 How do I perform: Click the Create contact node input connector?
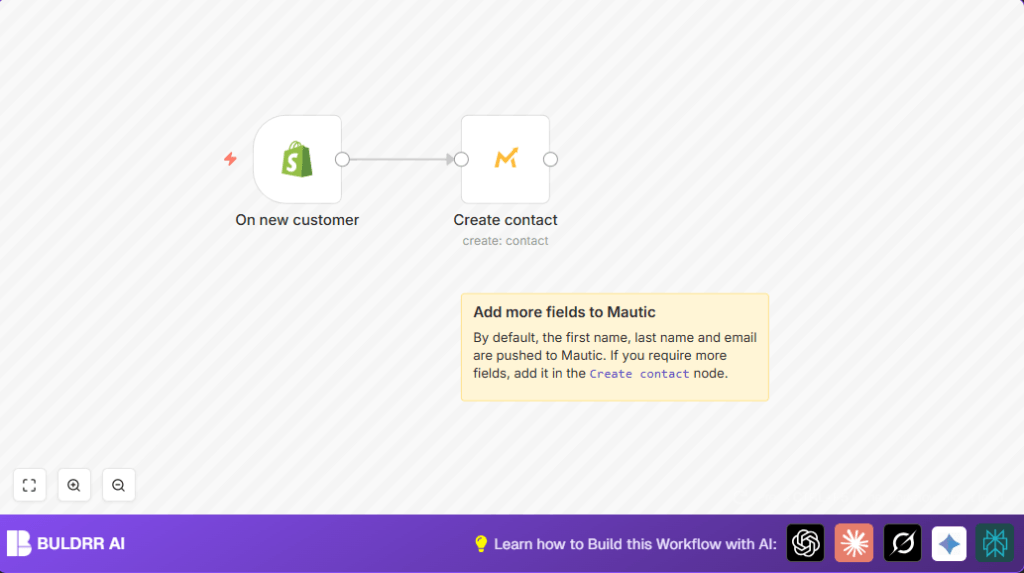461,159
